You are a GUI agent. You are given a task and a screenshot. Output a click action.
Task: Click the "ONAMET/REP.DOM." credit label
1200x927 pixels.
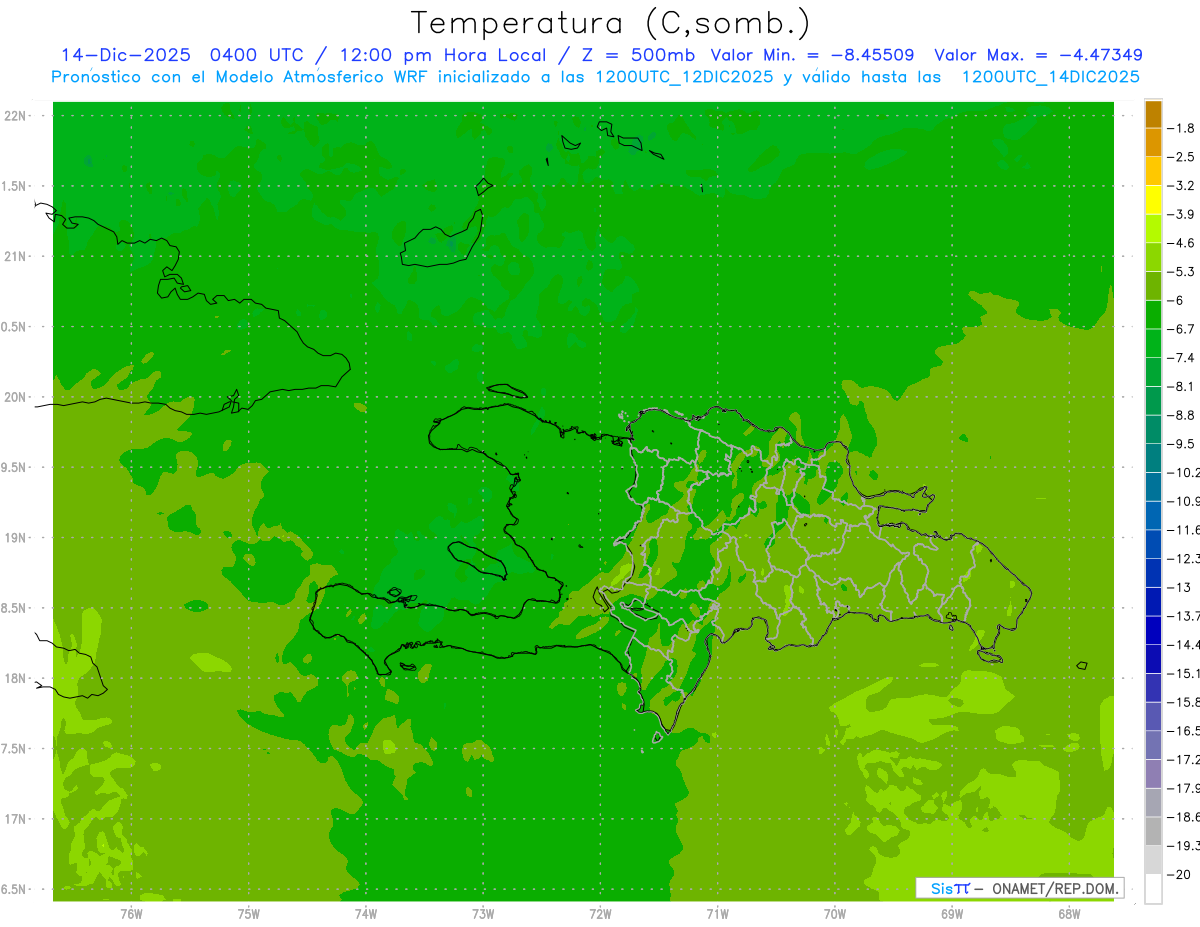pyautogui.click(x=1053, y=888)
